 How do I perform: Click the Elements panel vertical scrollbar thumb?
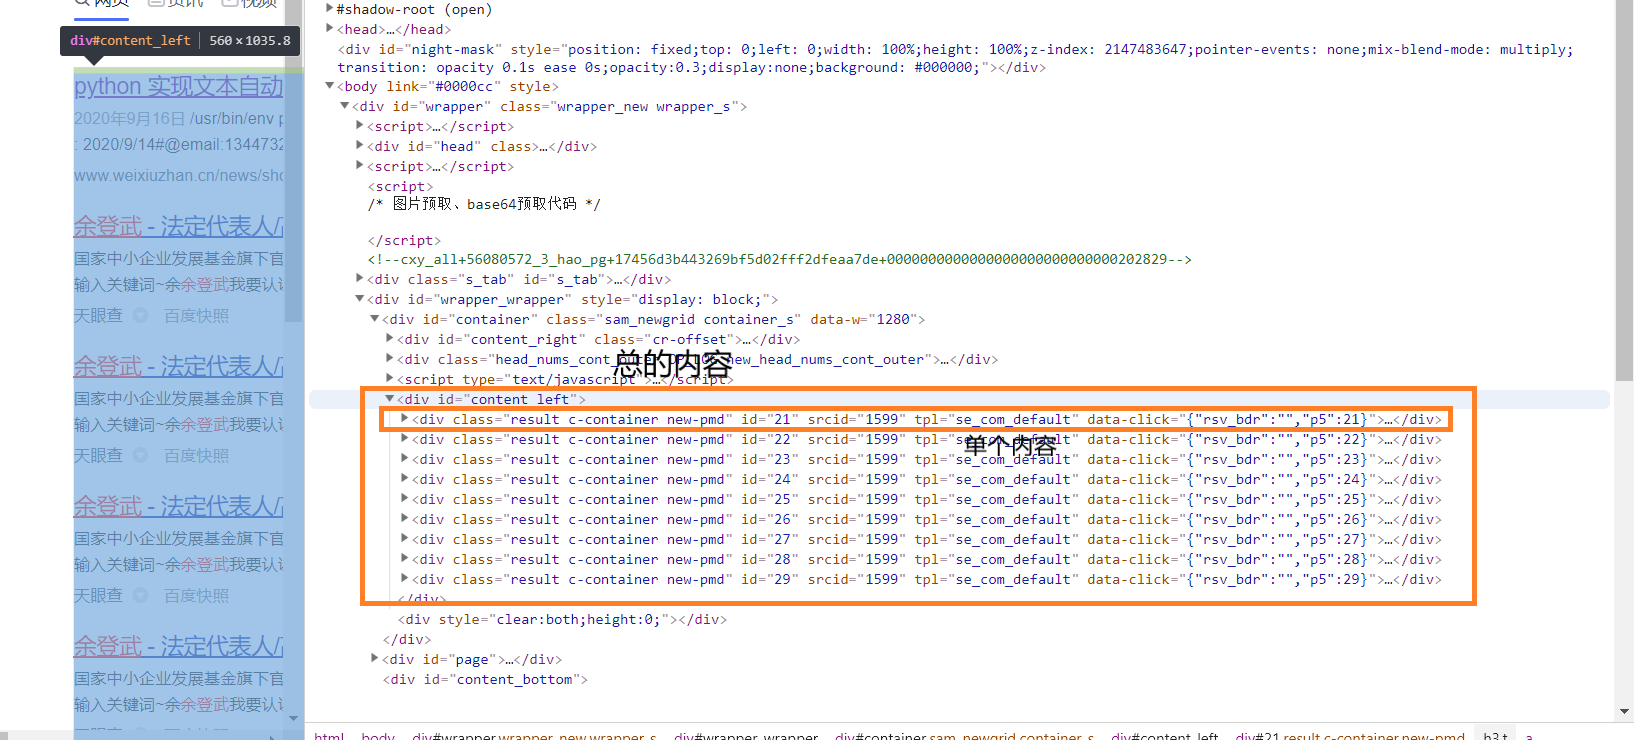(x=1624, y=190)
